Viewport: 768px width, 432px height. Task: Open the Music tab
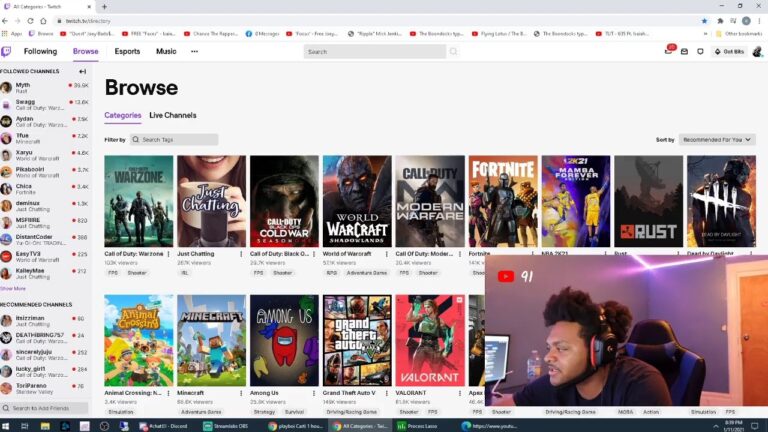point(166,51)
